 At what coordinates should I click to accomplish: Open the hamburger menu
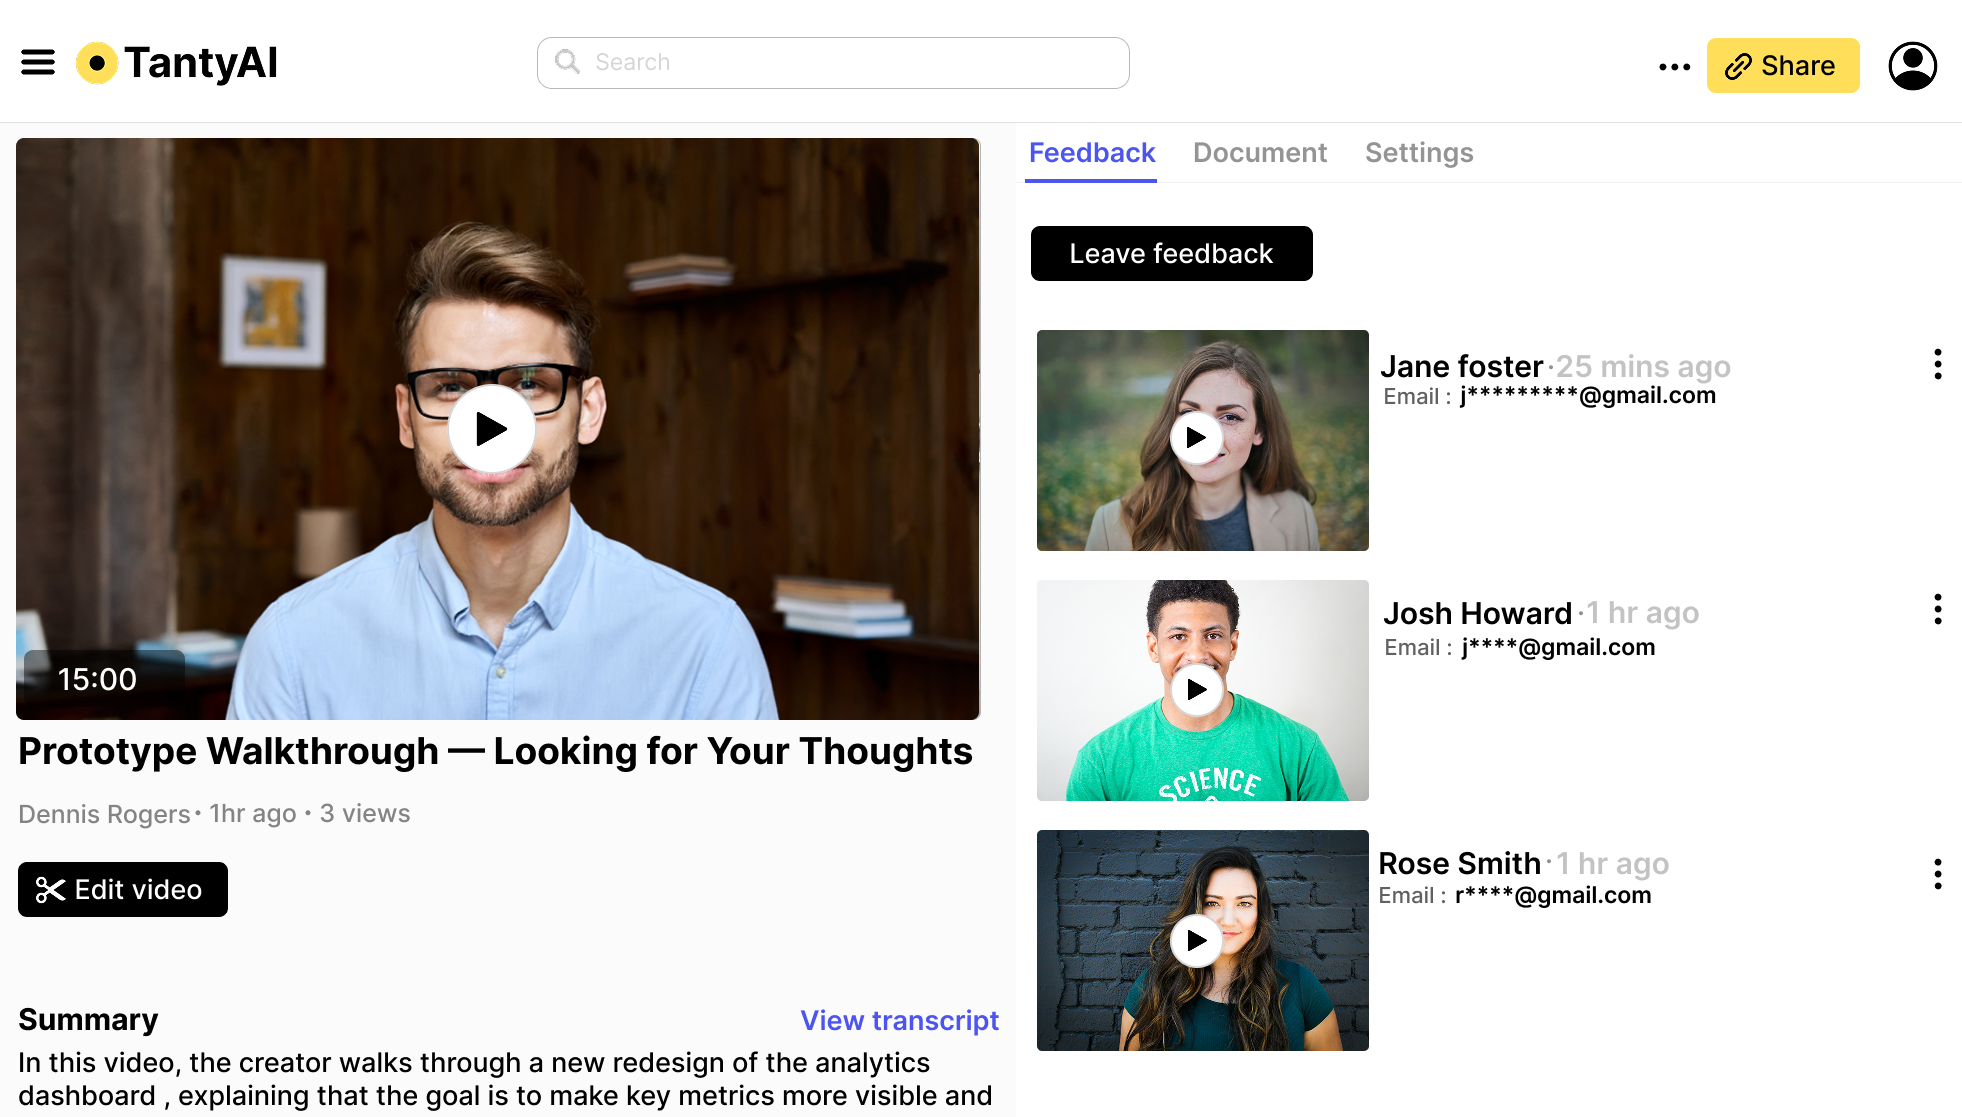click(x=38, y=63)
